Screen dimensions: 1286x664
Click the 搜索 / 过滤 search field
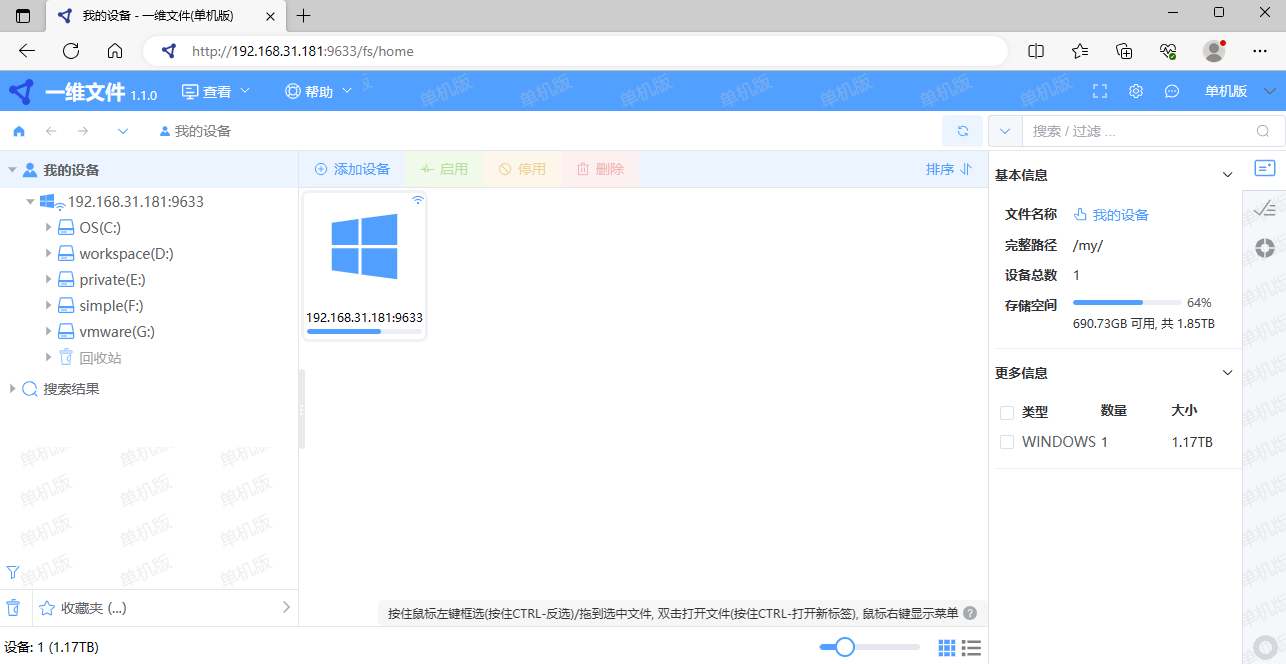coord(1138,131)
